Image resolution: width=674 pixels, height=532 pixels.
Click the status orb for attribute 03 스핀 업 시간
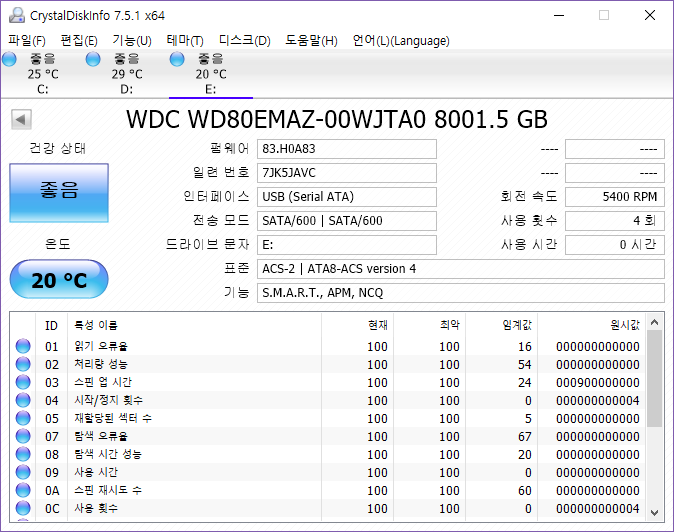[23, 382]
